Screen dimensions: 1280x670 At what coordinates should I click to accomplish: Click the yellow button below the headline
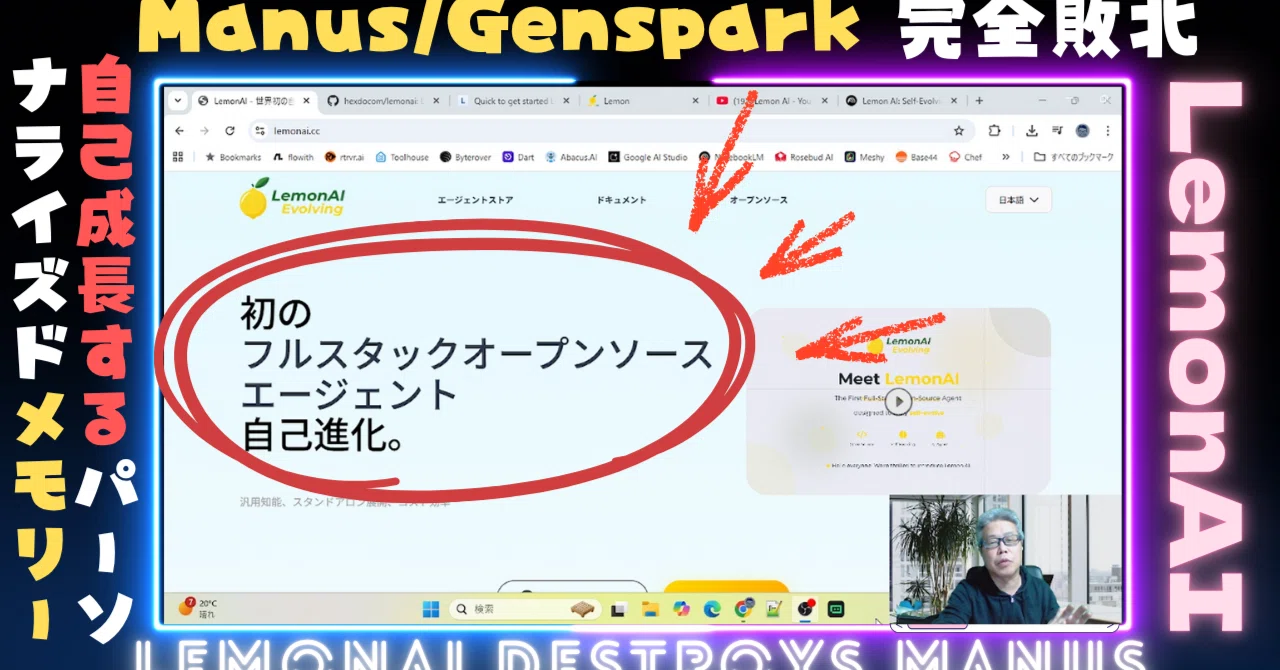(x=726, y=587)
